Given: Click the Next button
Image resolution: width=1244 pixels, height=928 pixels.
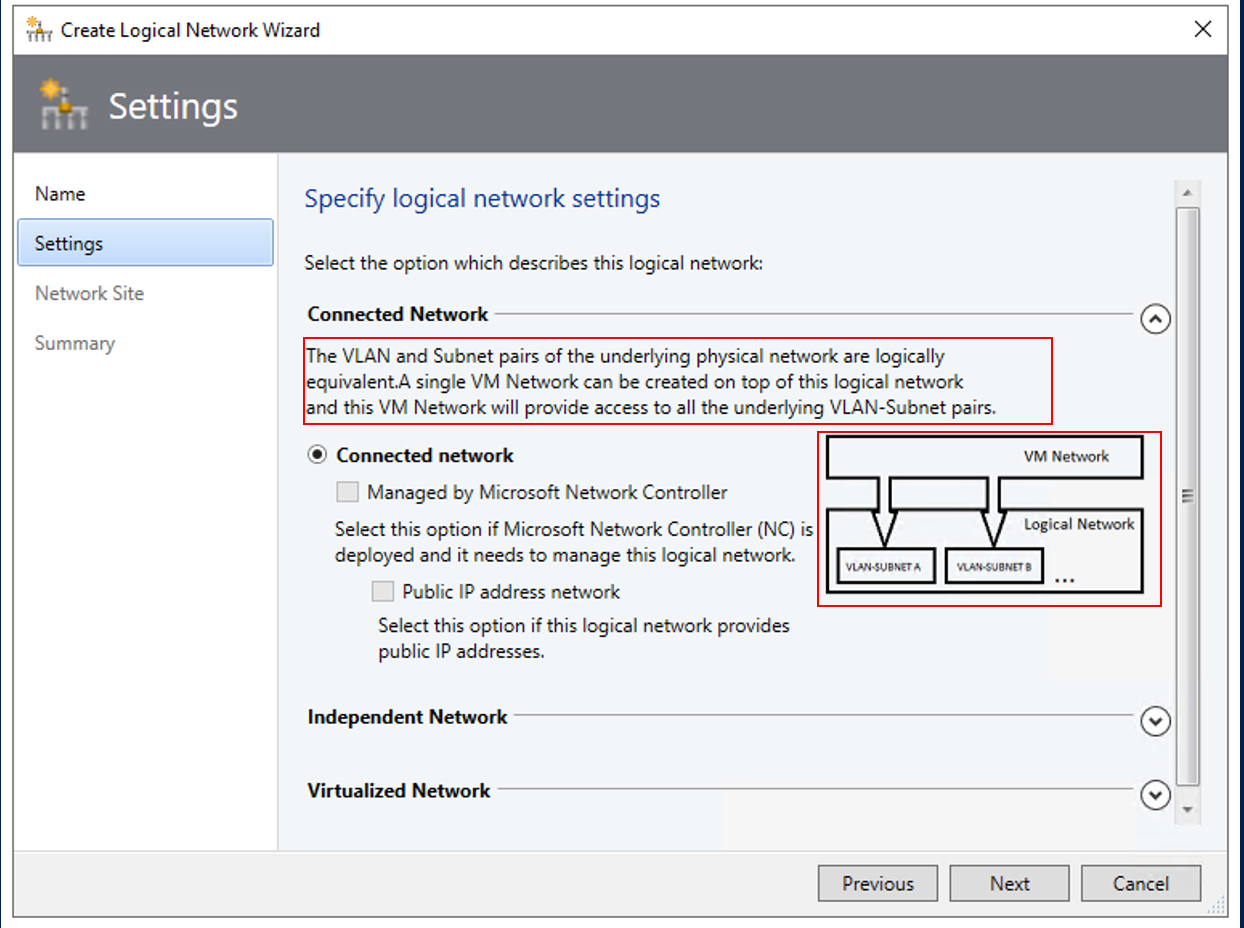Looking at the screenshot, I should click(x=1009, y=883).
